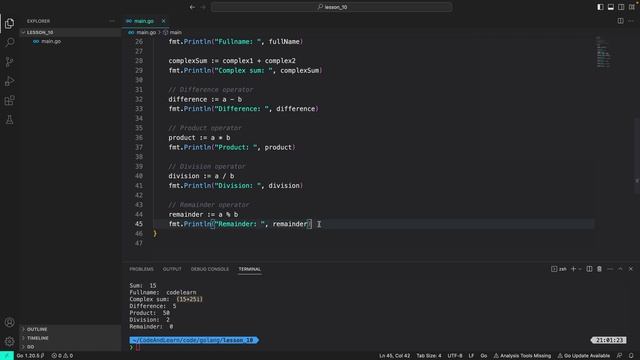
Task: Open the remote window indicator in status bar
Action: [7, 356]
